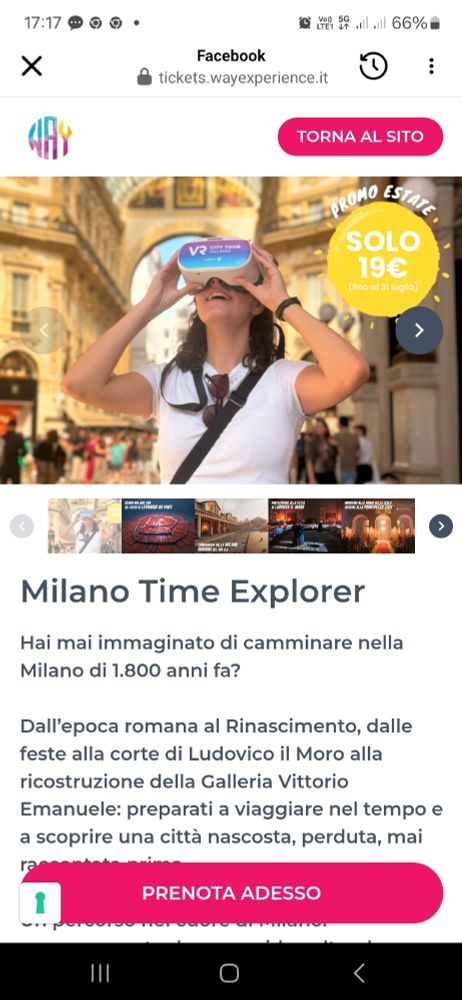
Task: Select the court feast thumbnail
Action: 304,526
